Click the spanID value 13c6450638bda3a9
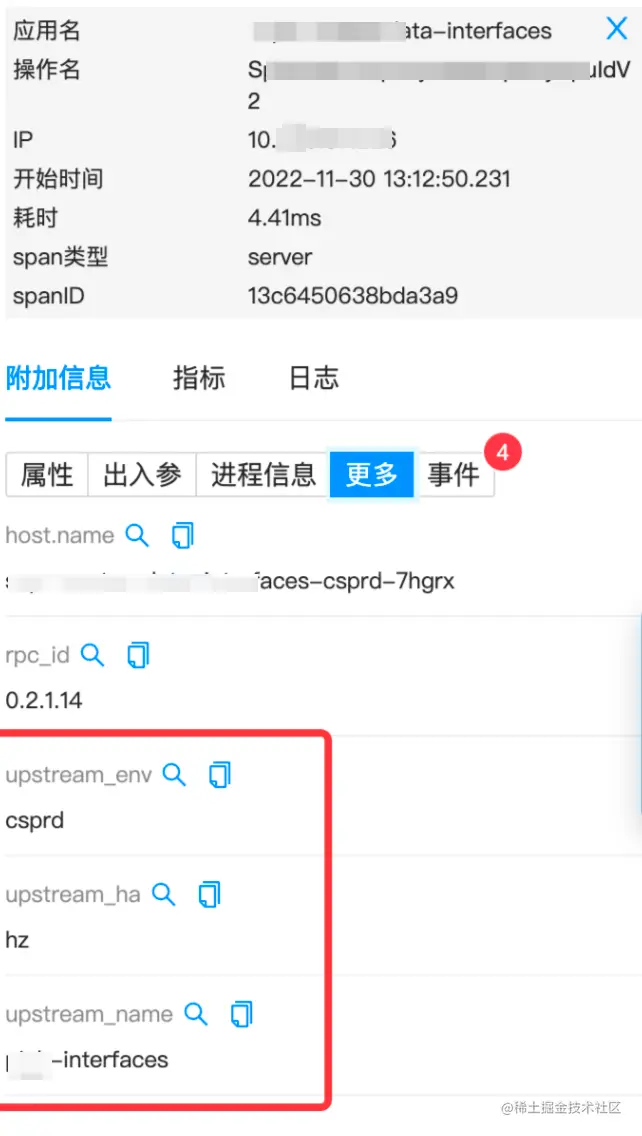The height and width of the screenshot is (1136, 642). [x=353, y=296]
